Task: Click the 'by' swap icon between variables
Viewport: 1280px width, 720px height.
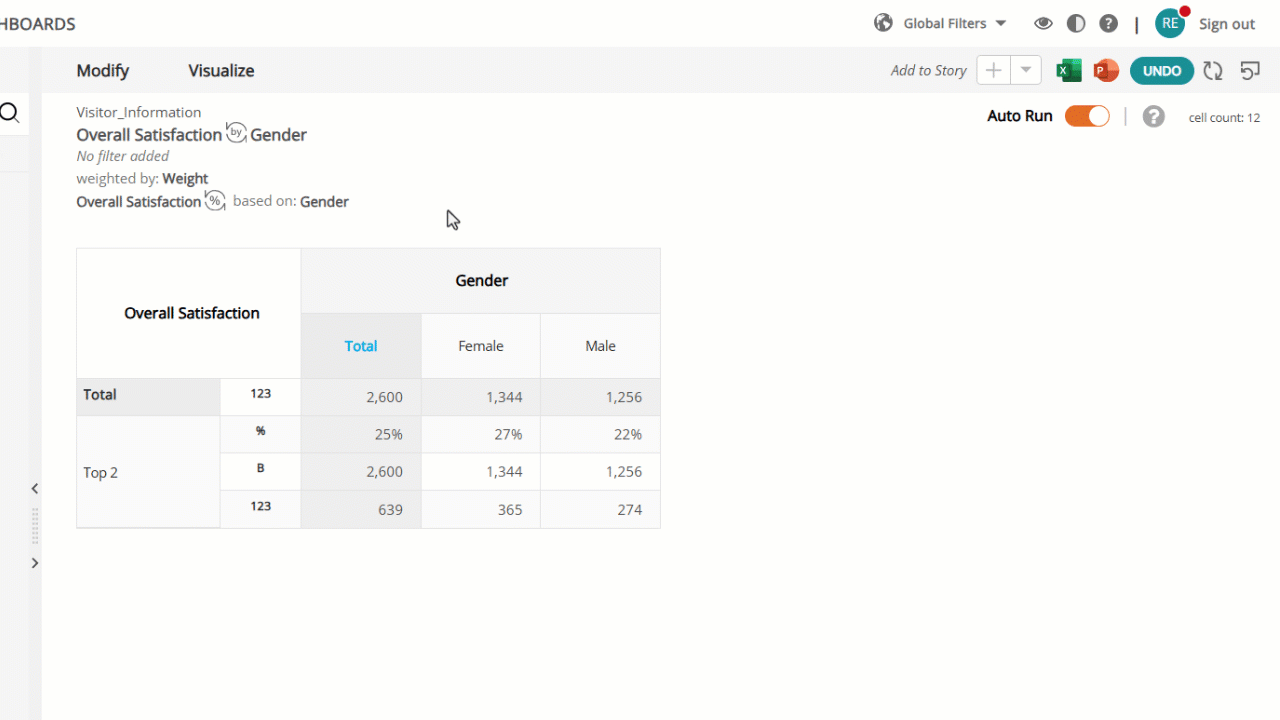Action: (236, 132)
